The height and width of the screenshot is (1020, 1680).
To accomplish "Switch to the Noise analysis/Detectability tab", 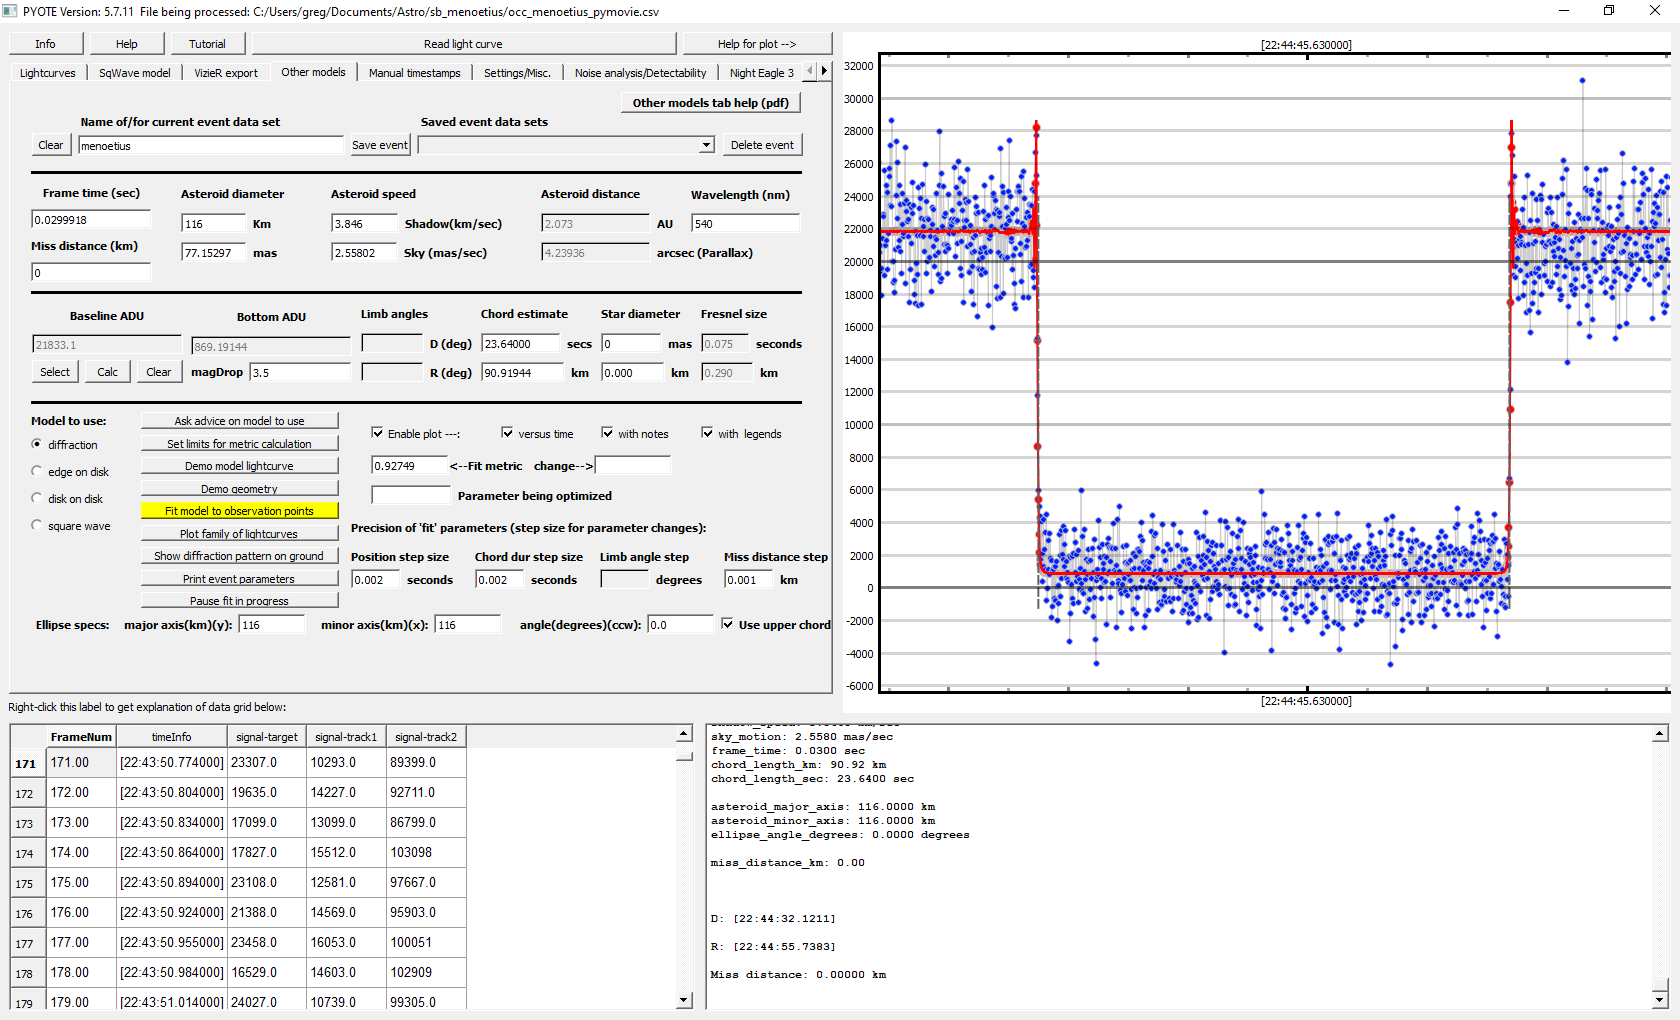I will point(640,73).
